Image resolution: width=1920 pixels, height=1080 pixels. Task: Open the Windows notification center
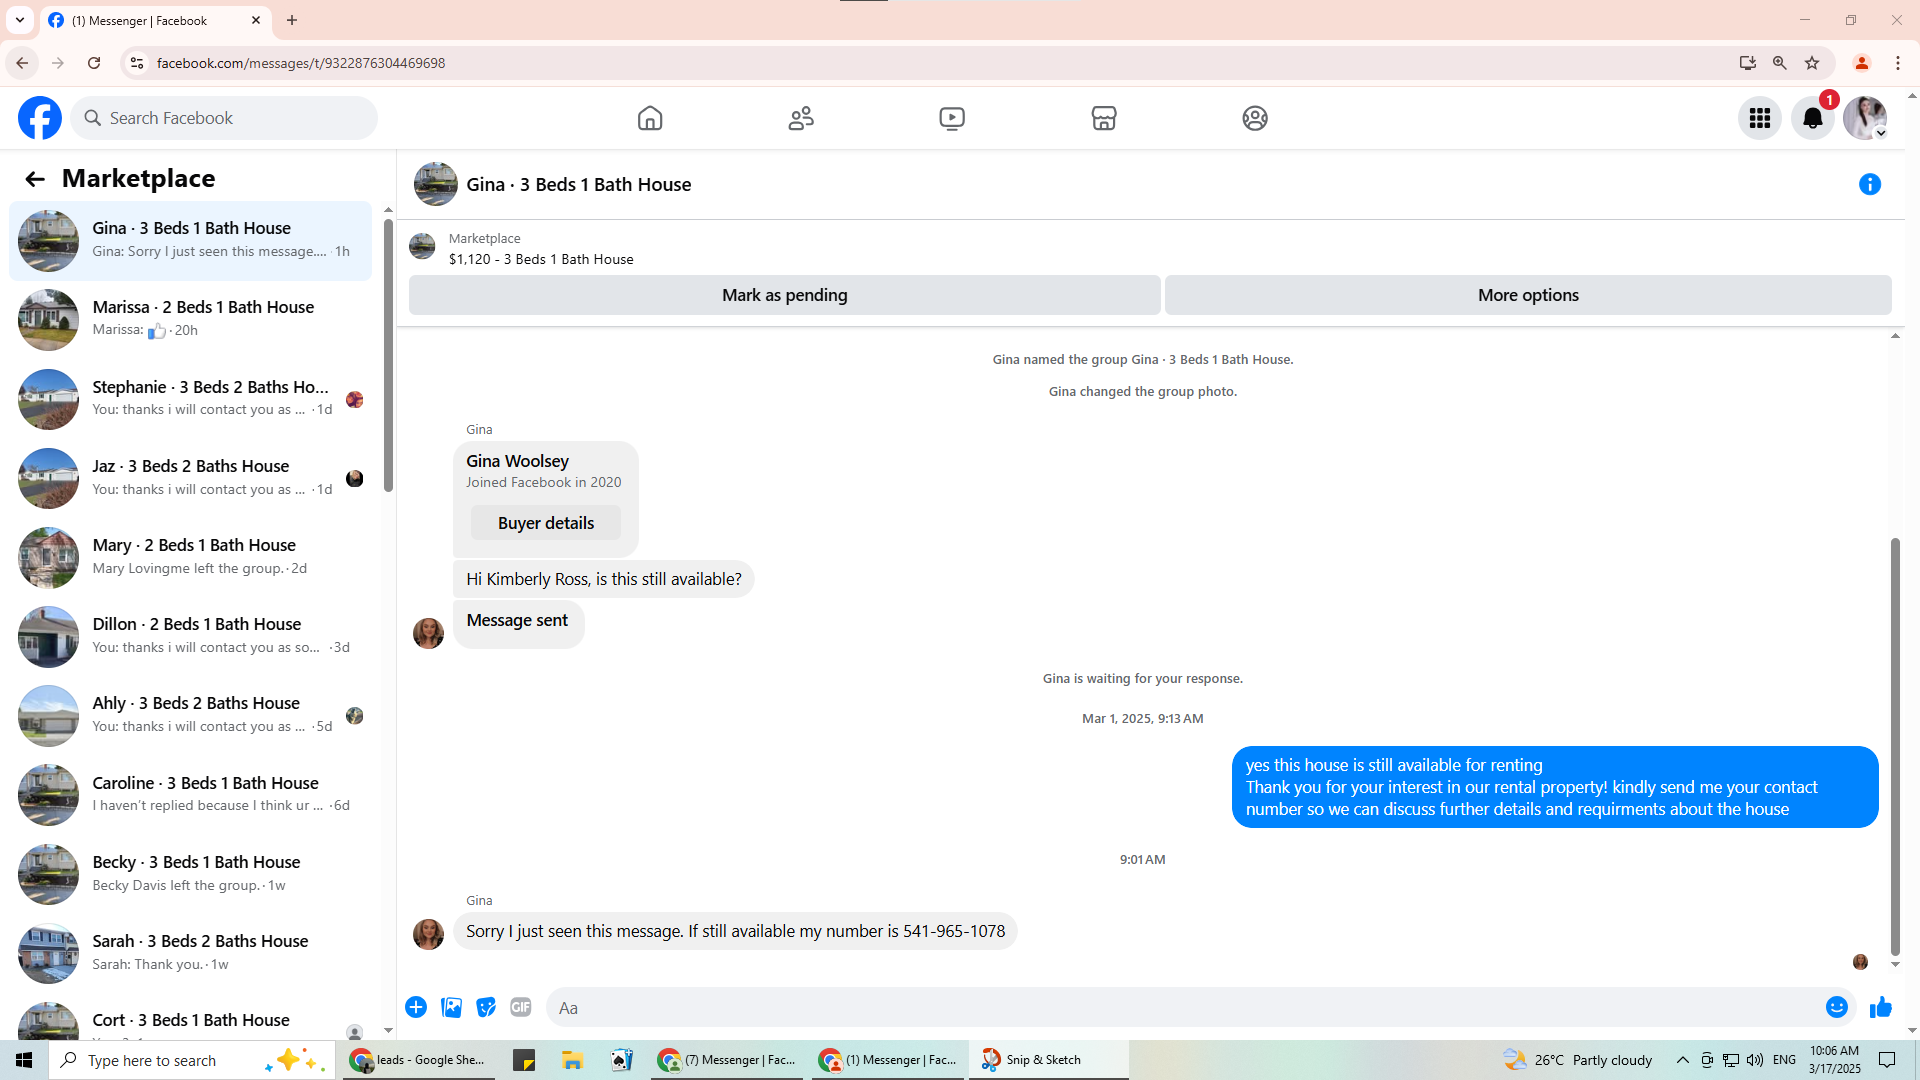[1888, 1060]
